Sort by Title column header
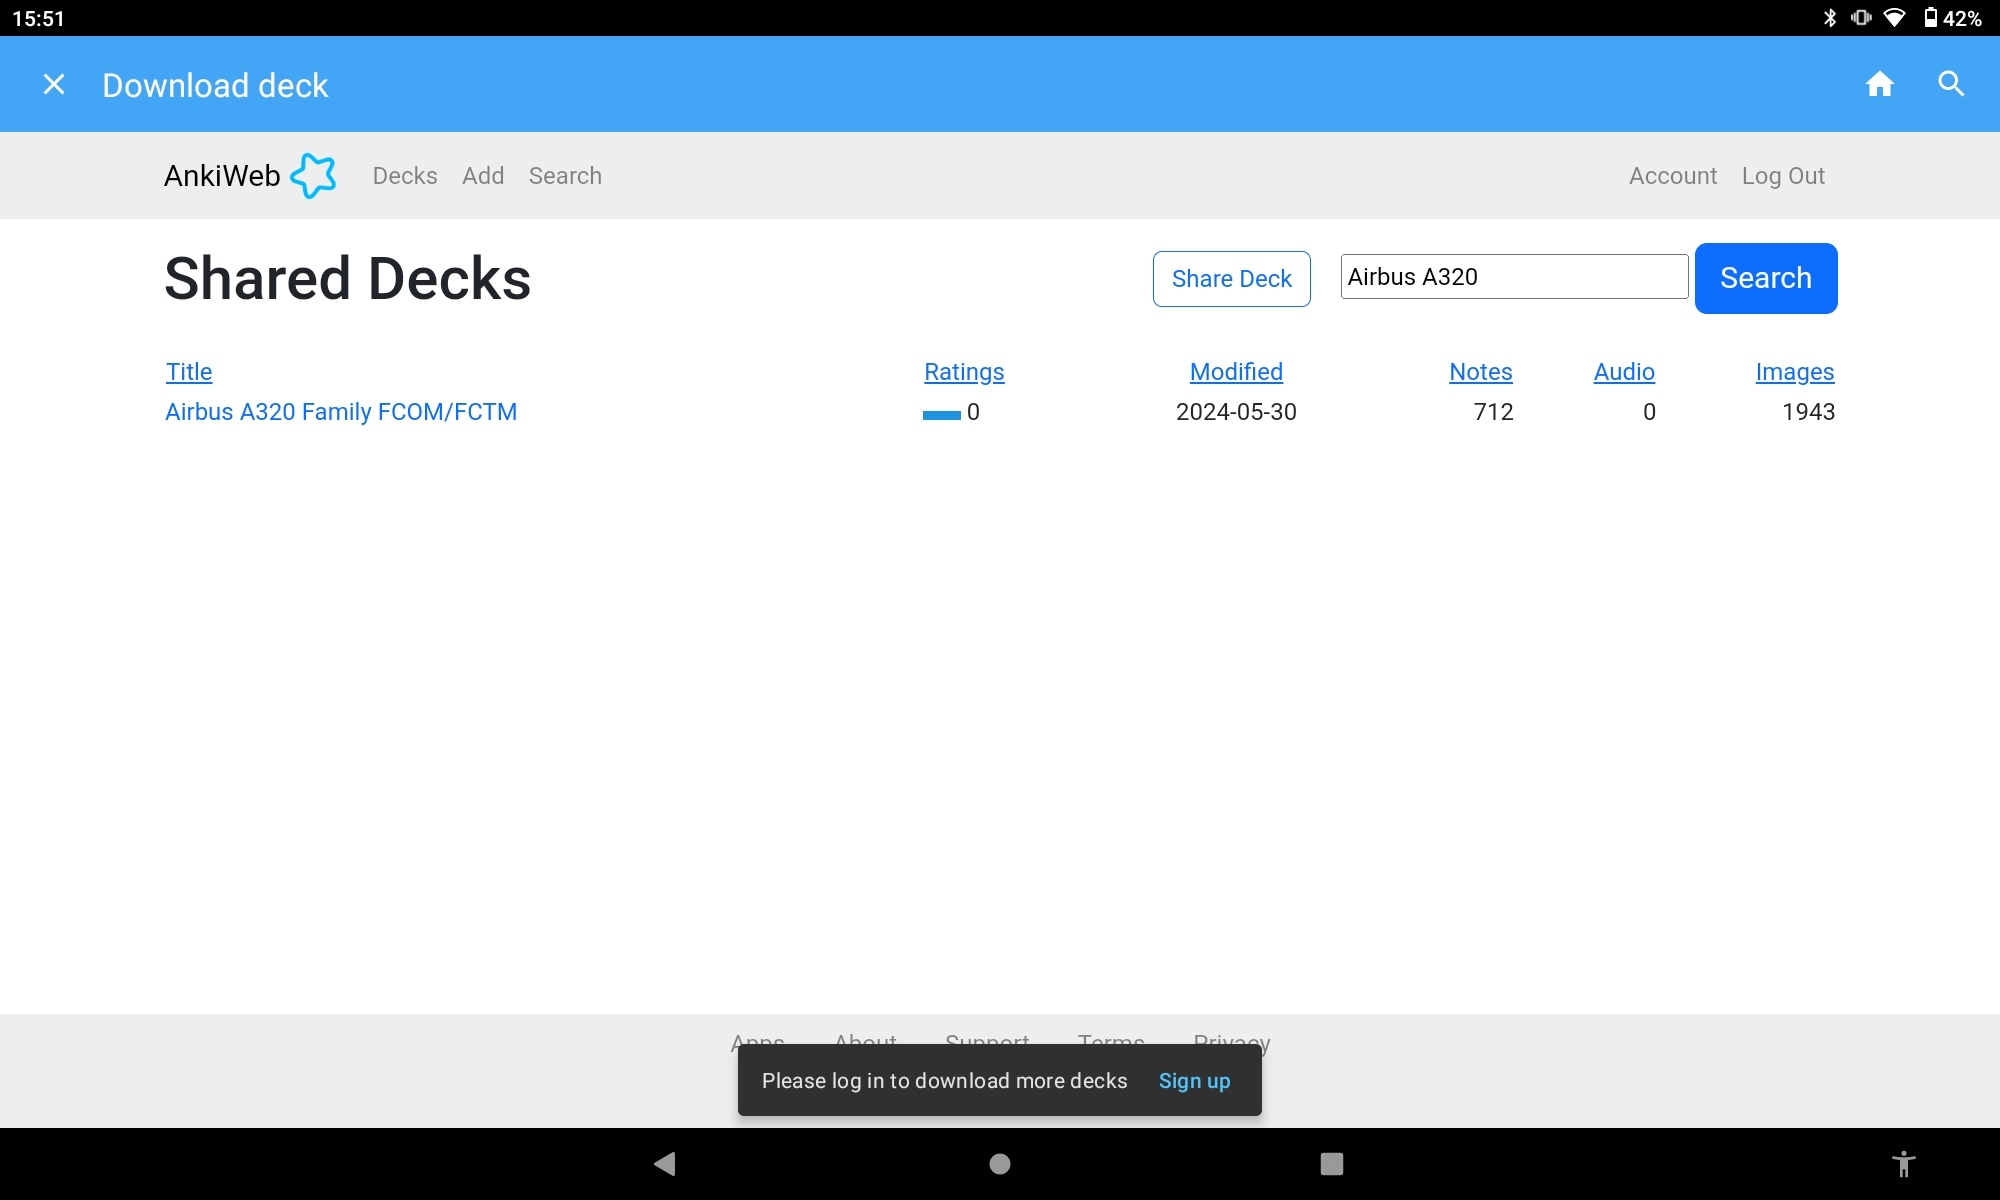Screen dimensions: 2000x1200 click(189, 372)
